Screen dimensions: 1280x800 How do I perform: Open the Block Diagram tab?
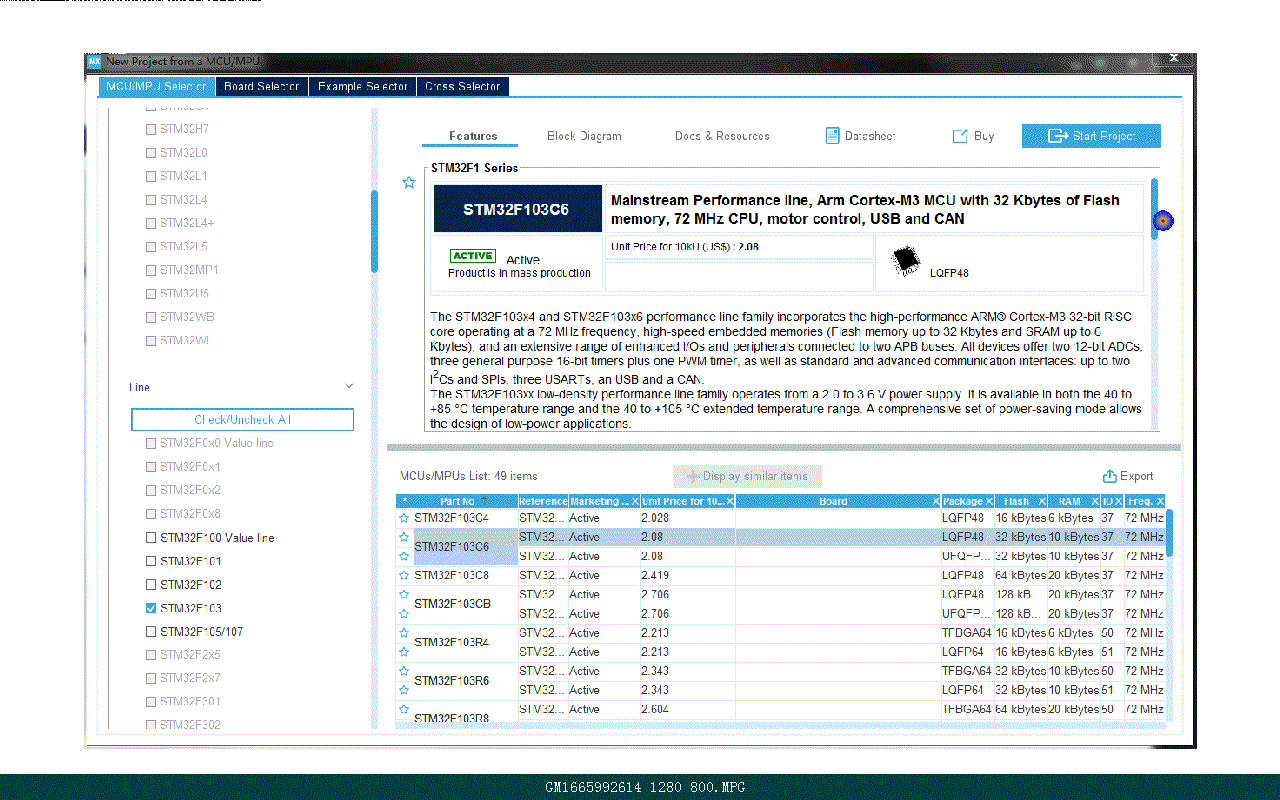[x=584, y=136]
